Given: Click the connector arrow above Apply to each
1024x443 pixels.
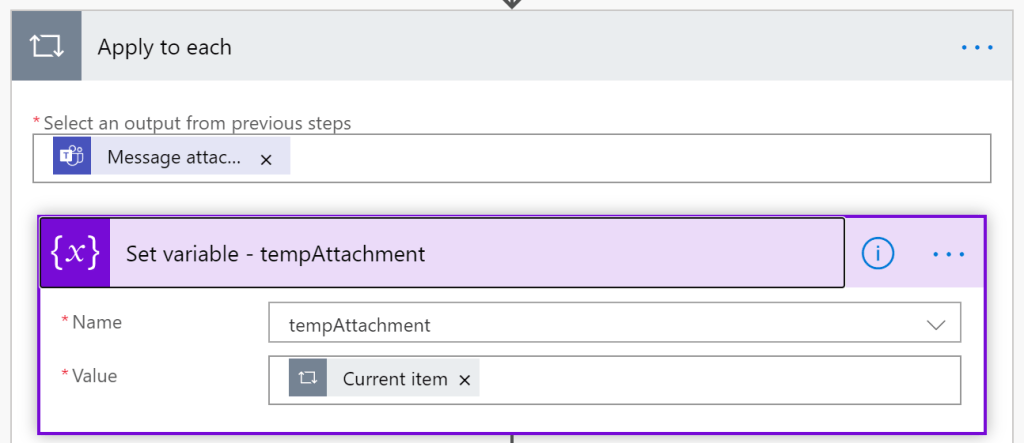Looking at the screenshot, I should (x=512, y=4).
